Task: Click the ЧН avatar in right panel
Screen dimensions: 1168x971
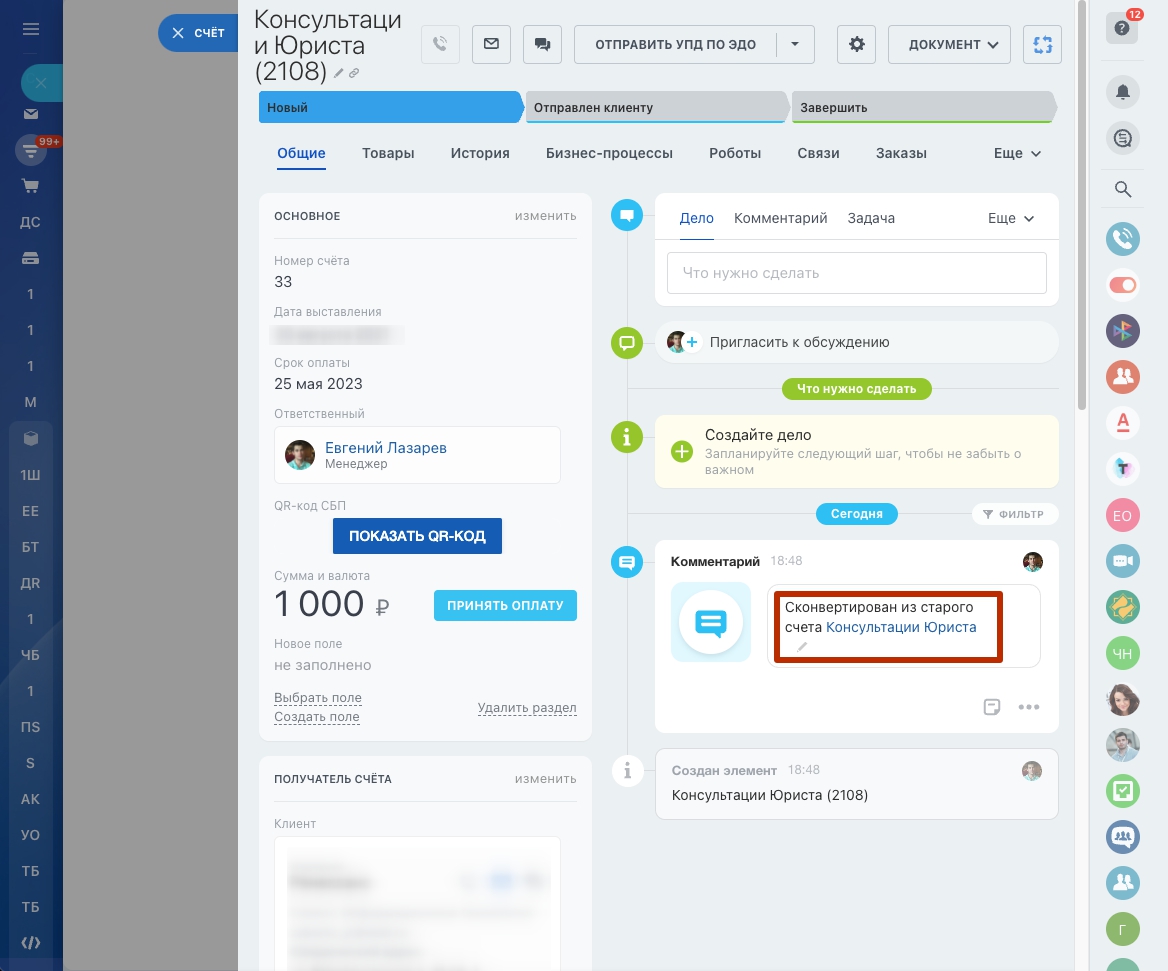Action: pyautogui.click(x=1123, y=653)
